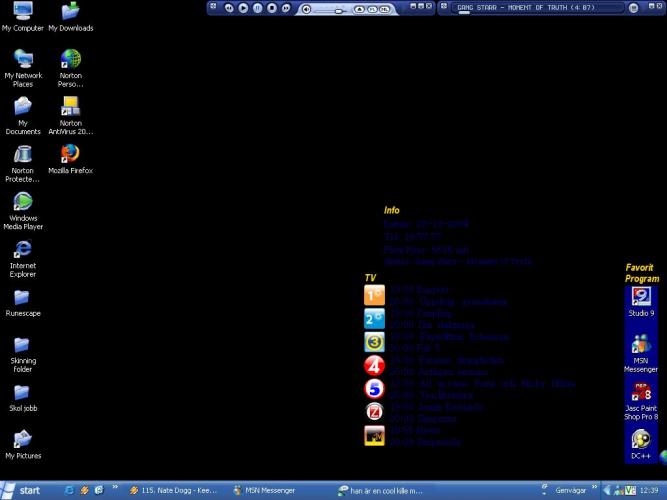Screen dimensions: 667x500
Task: Open the My Downloads folder icon
Action: pyautogui.click(x=71, y=17)
